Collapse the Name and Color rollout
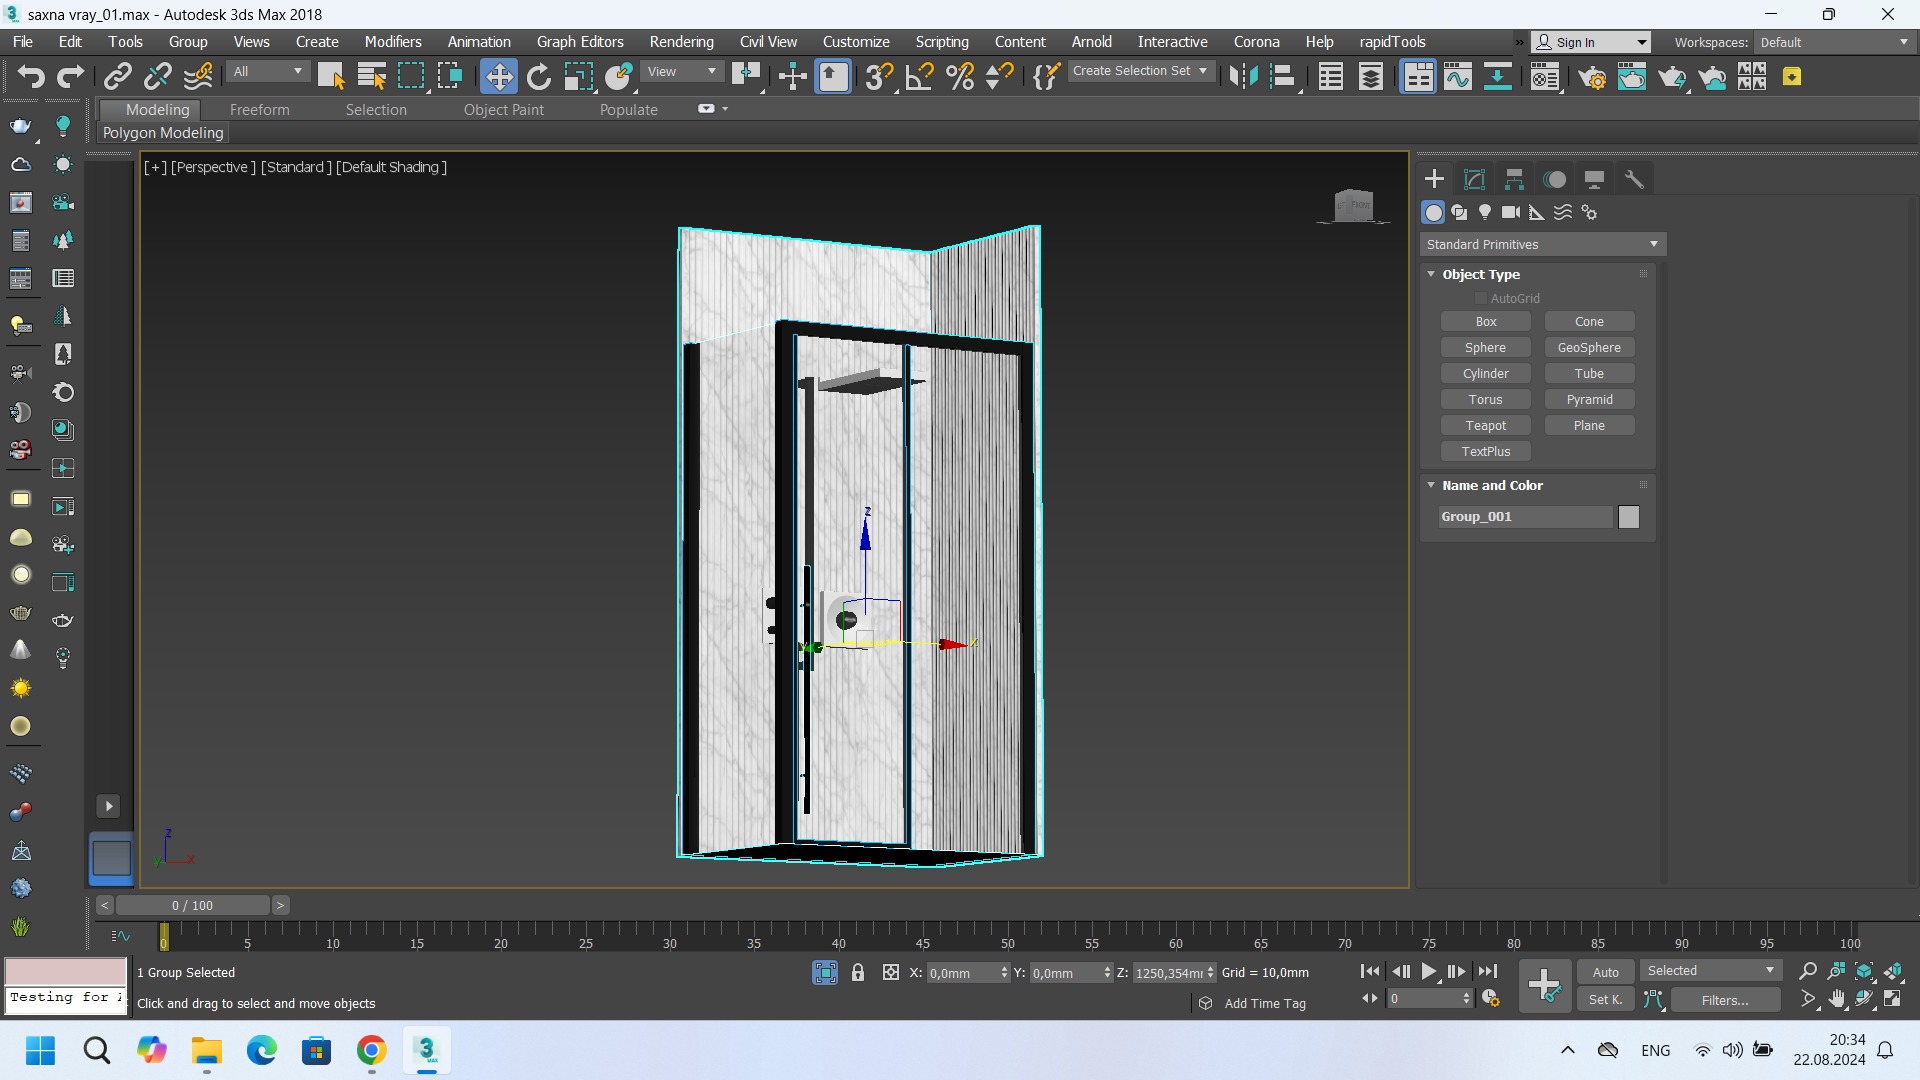1920x1080 pixels. pyautogui.click(x=1431, y=485)
